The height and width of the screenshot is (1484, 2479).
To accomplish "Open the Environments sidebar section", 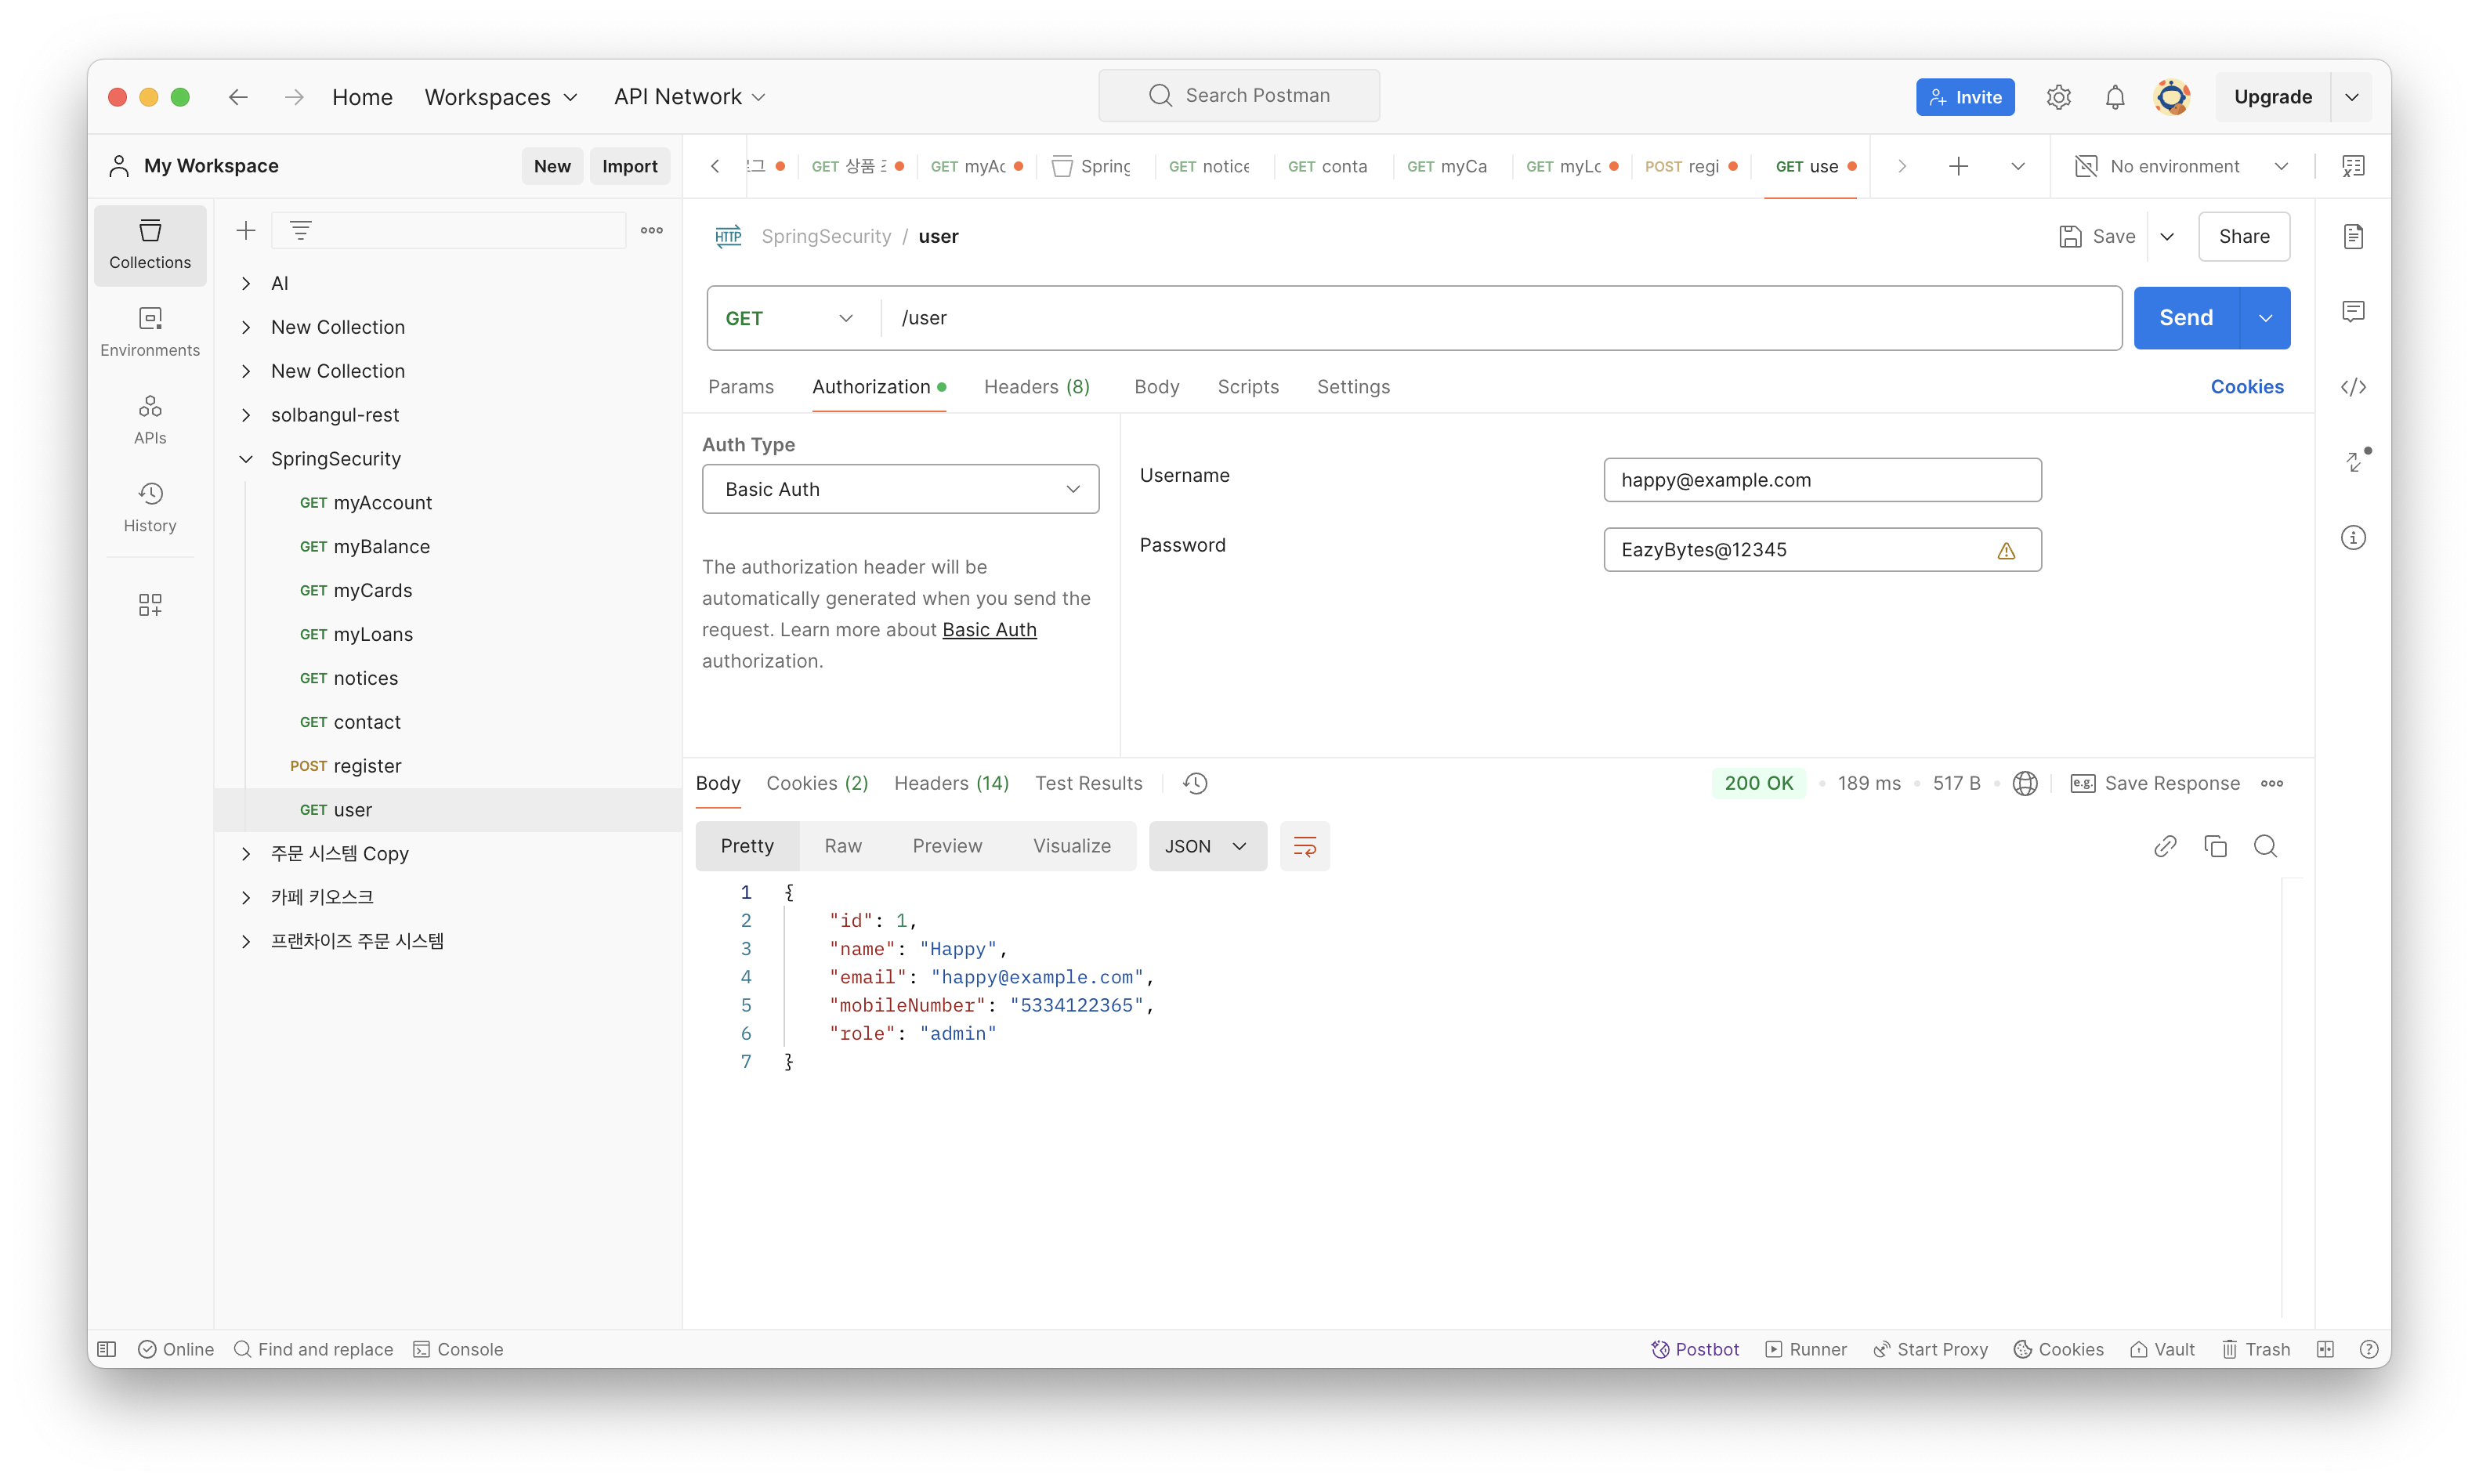I will coord(150,331).
